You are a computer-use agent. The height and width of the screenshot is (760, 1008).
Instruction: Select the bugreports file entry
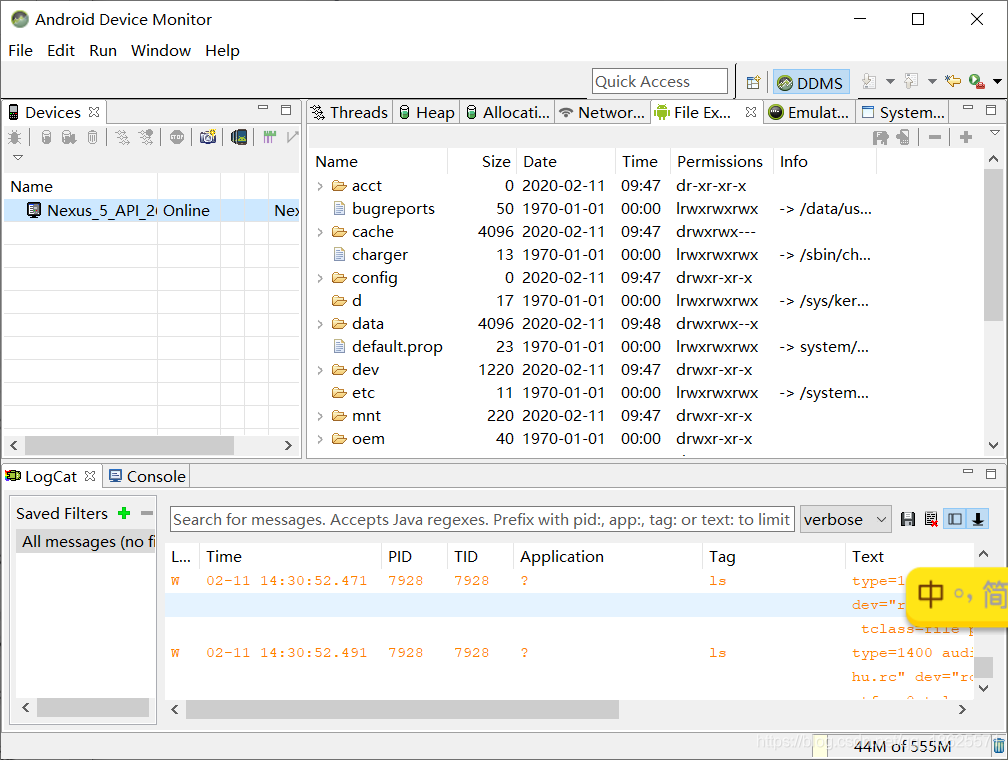tap(393, 209)
